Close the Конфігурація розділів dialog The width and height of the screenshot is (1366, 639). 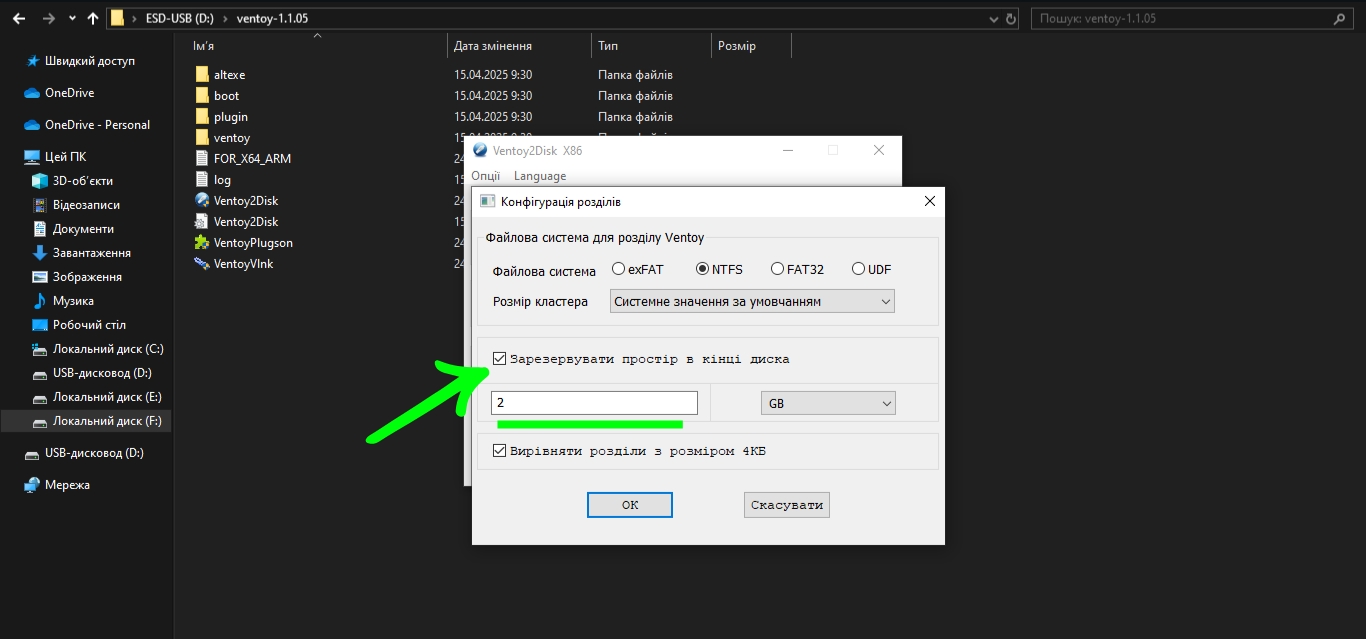[x=930, y=201]
